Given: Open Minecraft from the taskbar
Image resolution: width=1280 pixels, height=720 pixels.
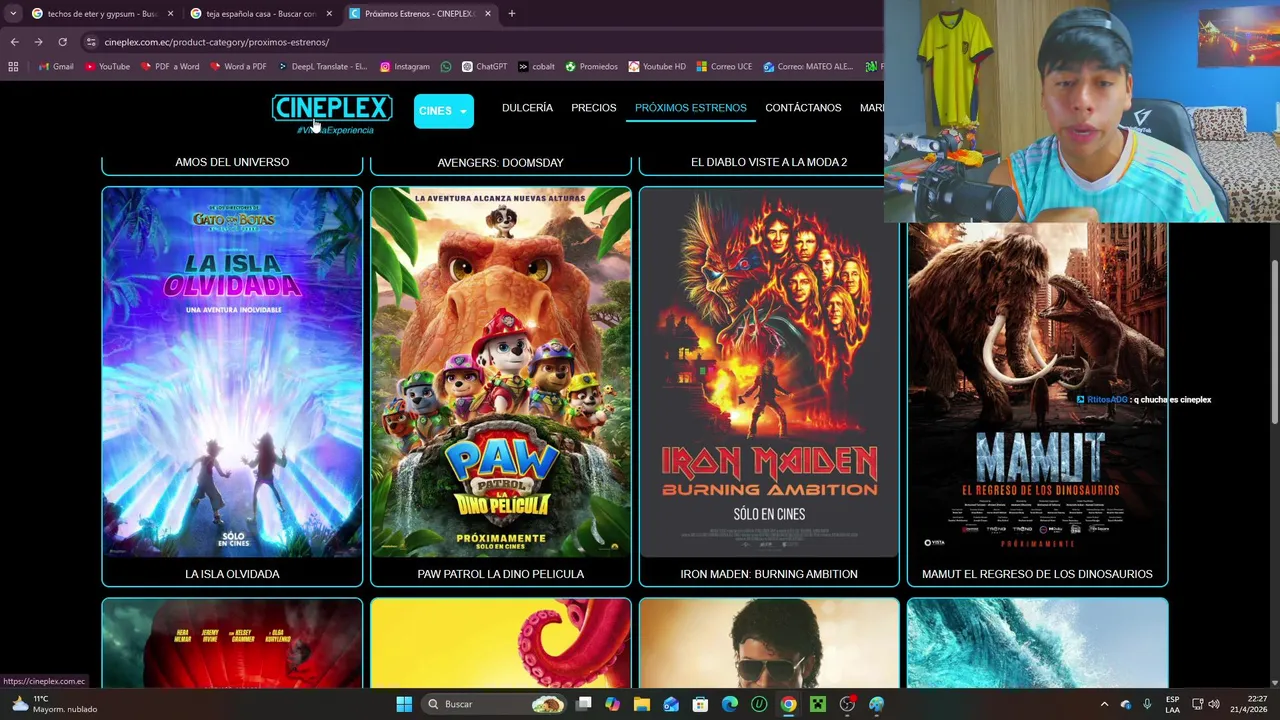Looking at the screenshot, I should [x=818, y=704].
